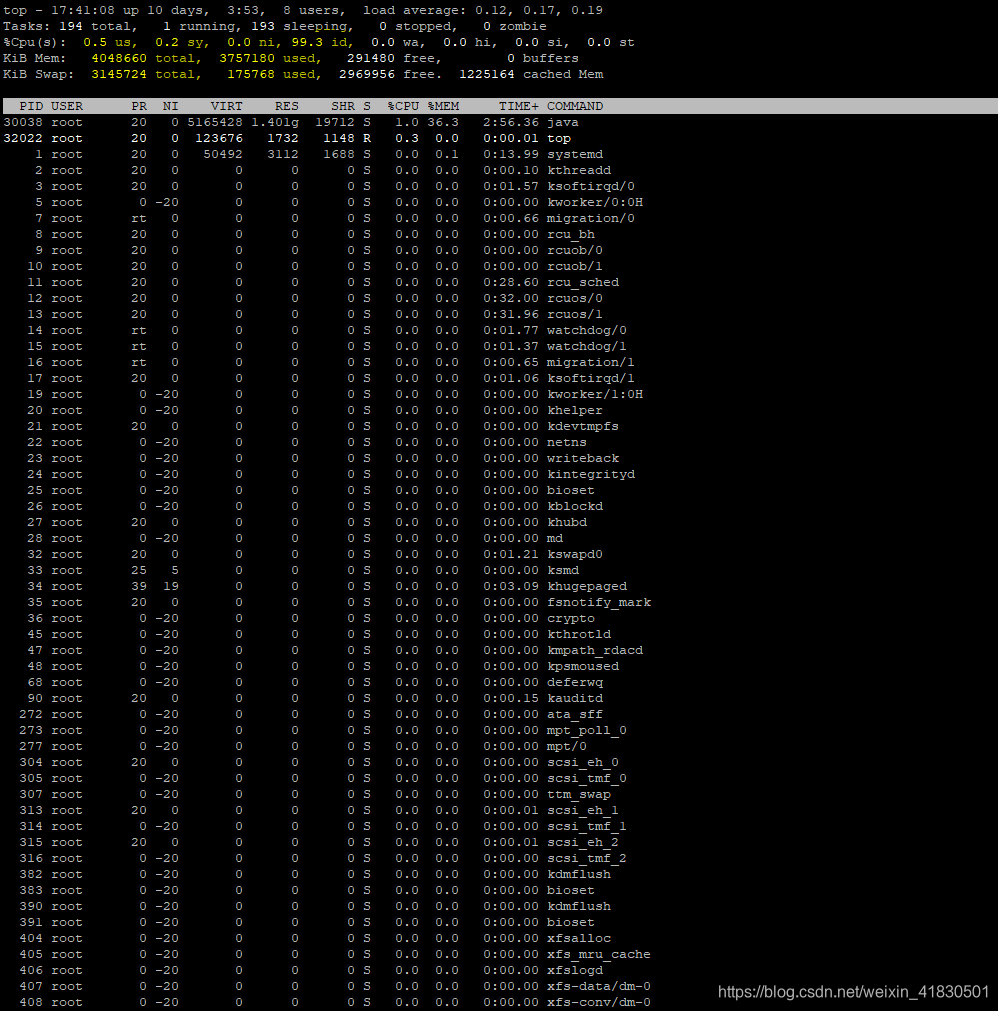Click the rcu_bh process name
This screenshot has width=998, height=1011.
571,234
